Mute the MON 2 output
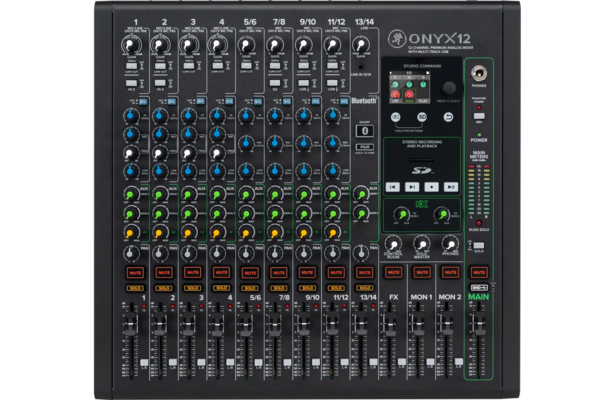 pos(451,273)
